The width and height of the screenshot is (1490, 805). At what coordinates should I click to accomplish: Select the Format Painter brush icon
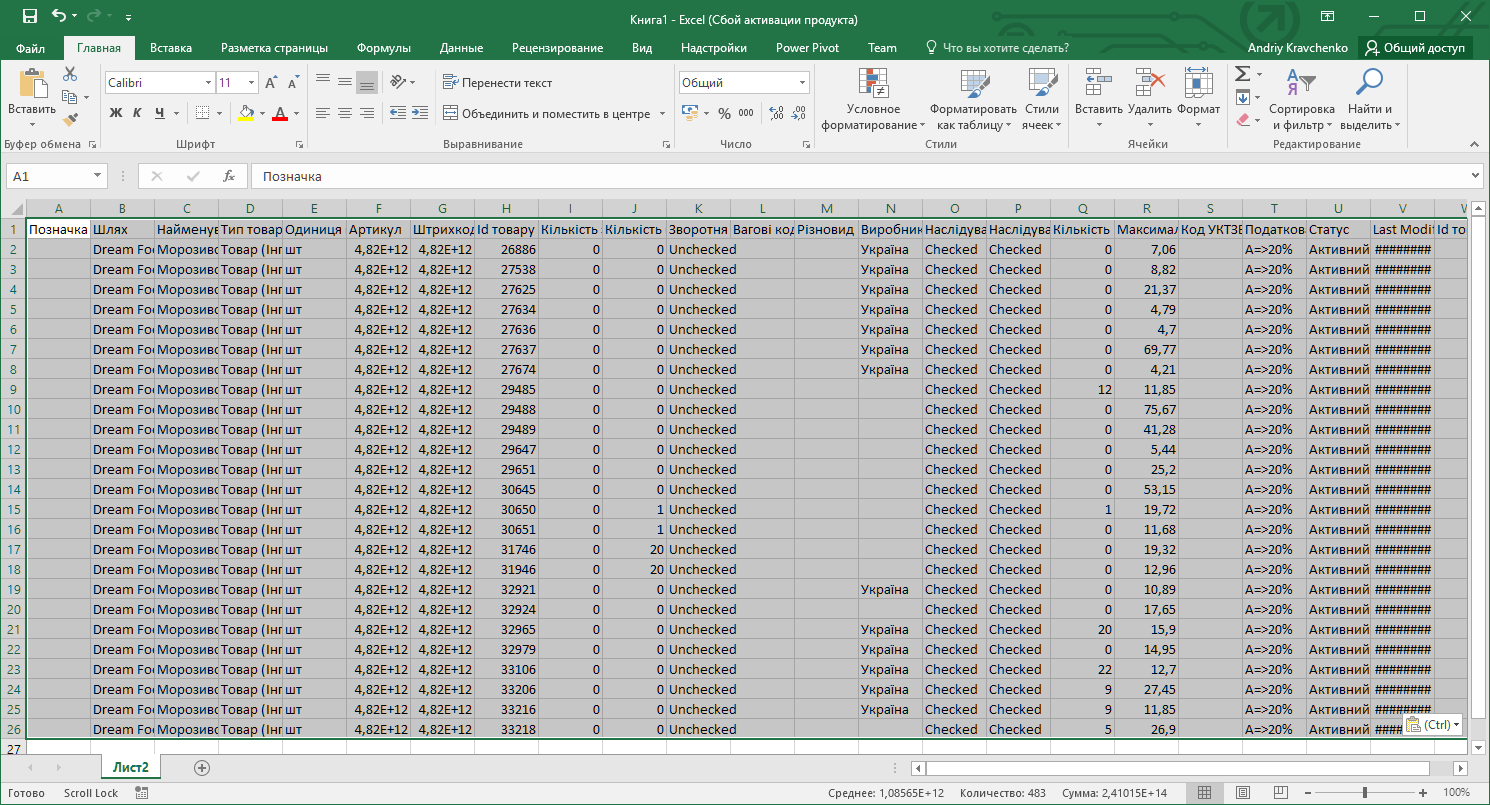[70, 119]
